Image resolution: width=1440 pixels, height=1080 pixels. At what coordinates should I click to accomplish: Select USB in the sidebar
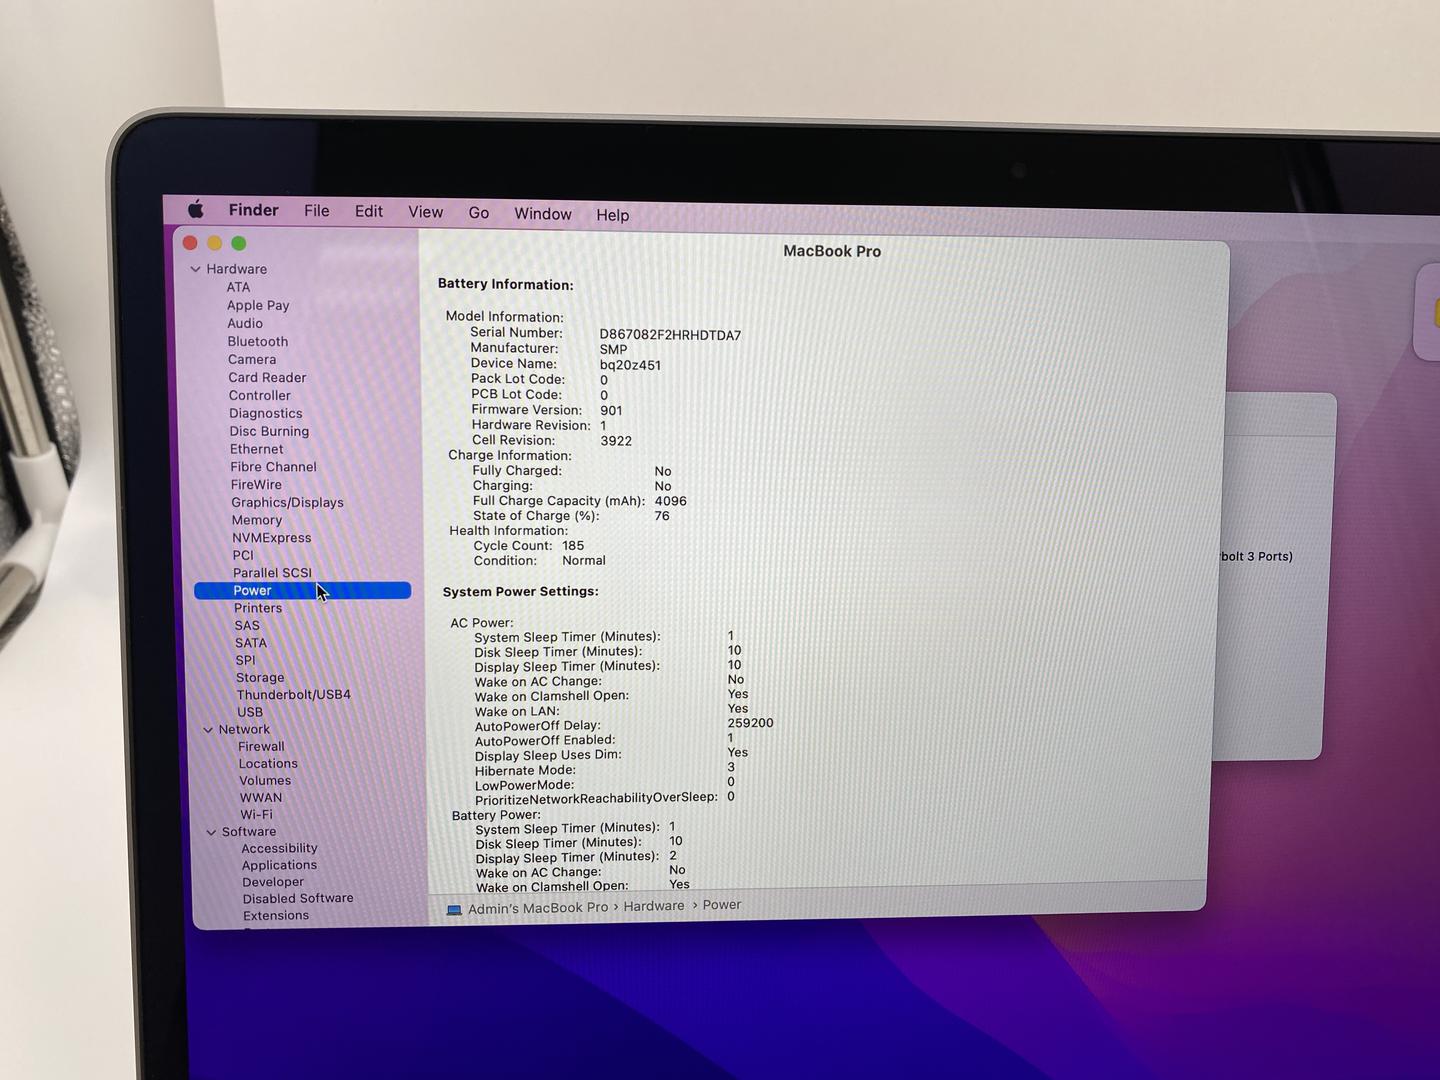click(x=250, y=712)
